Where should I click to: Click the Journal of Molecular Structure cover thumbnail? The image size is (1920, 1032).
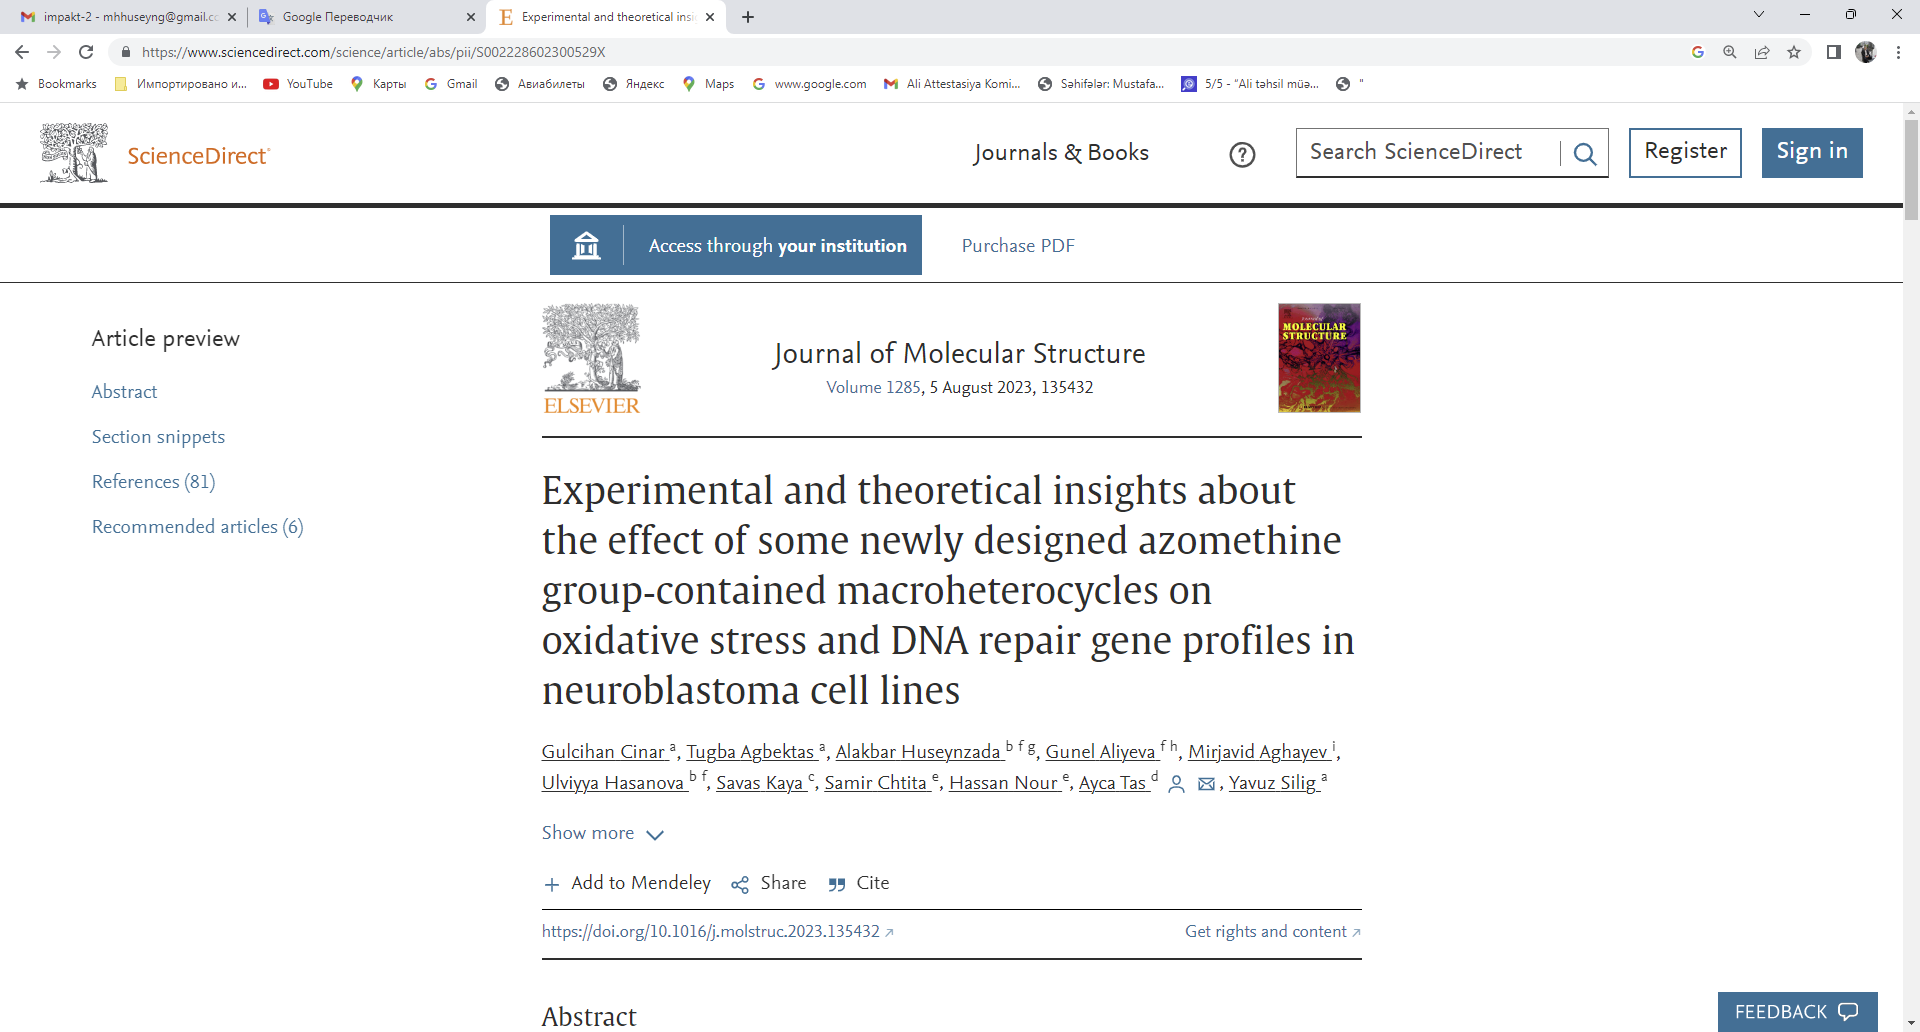pyautogui.click(x=1319, y=358)
